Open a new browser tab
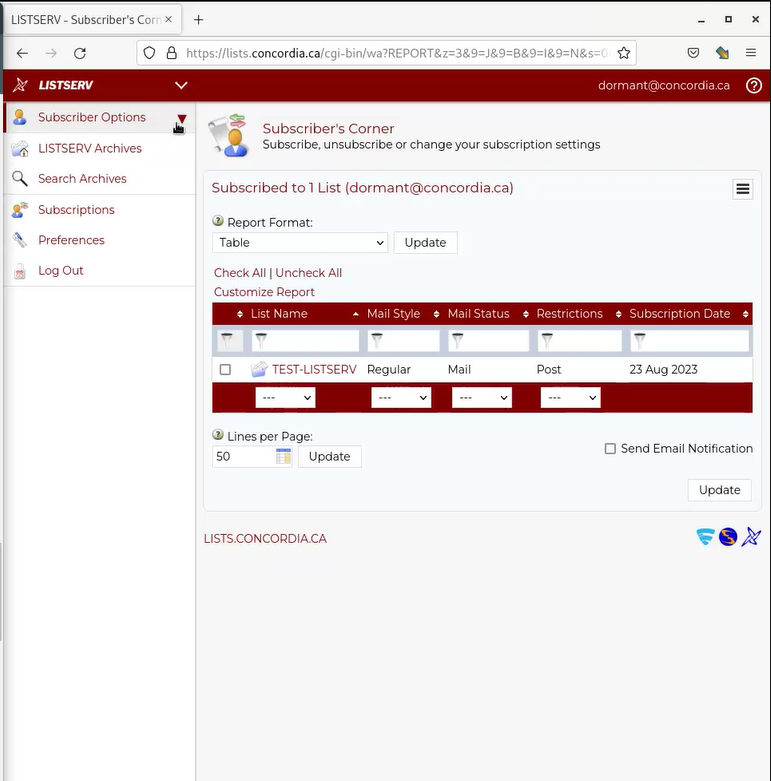 (x=199, y=19)
